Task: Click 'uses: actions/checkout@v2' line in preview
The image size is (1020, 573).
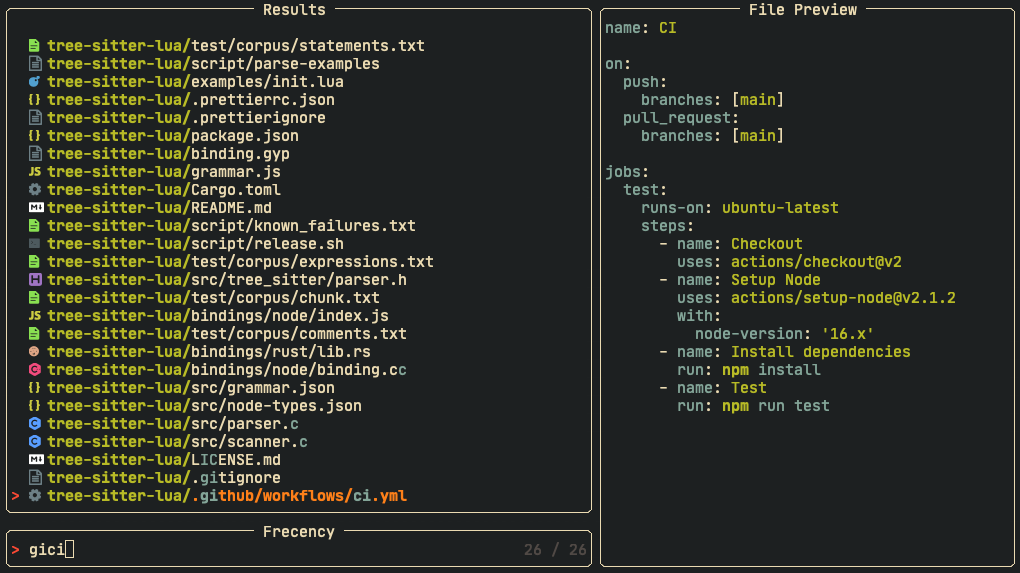Action: click(x=789, y=261)
